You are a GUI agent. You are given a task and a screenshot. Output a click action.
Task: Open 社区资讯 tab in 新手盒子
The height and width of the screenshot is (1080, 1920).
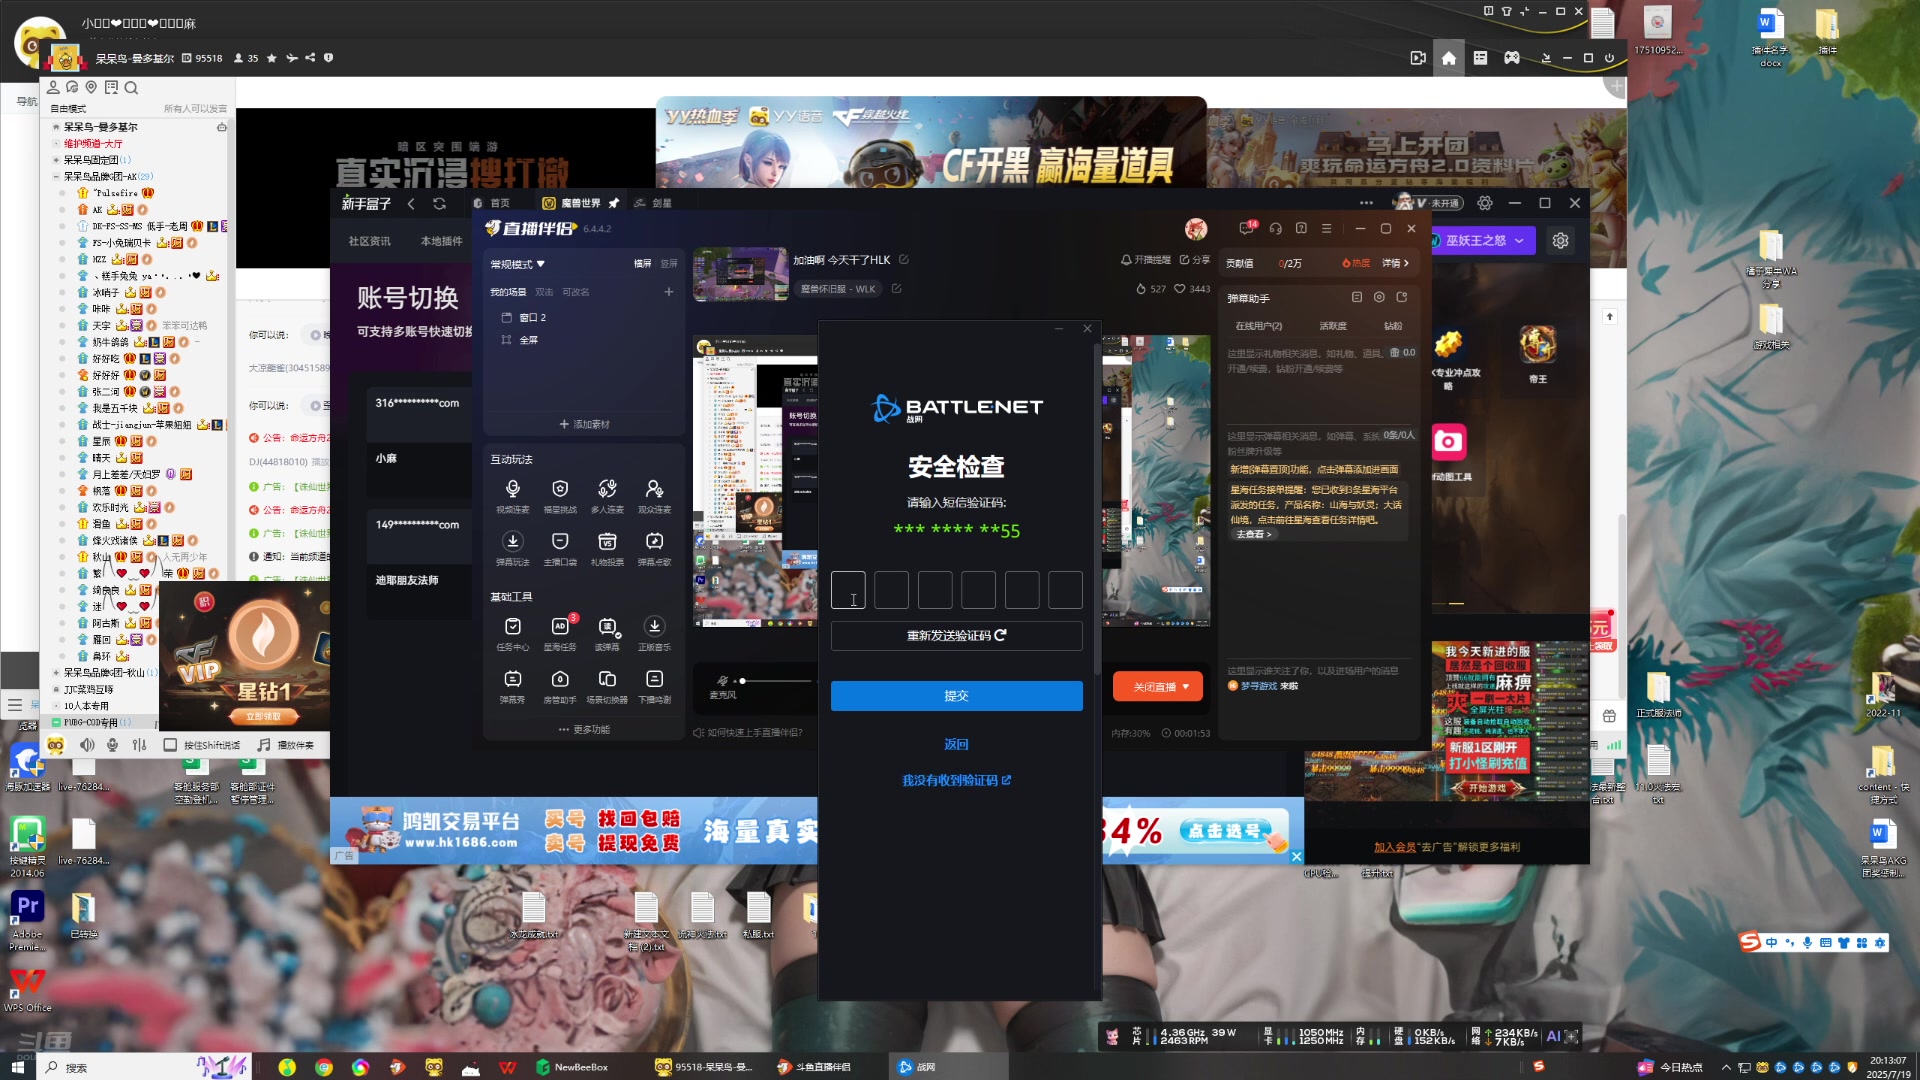click(369, 241)
